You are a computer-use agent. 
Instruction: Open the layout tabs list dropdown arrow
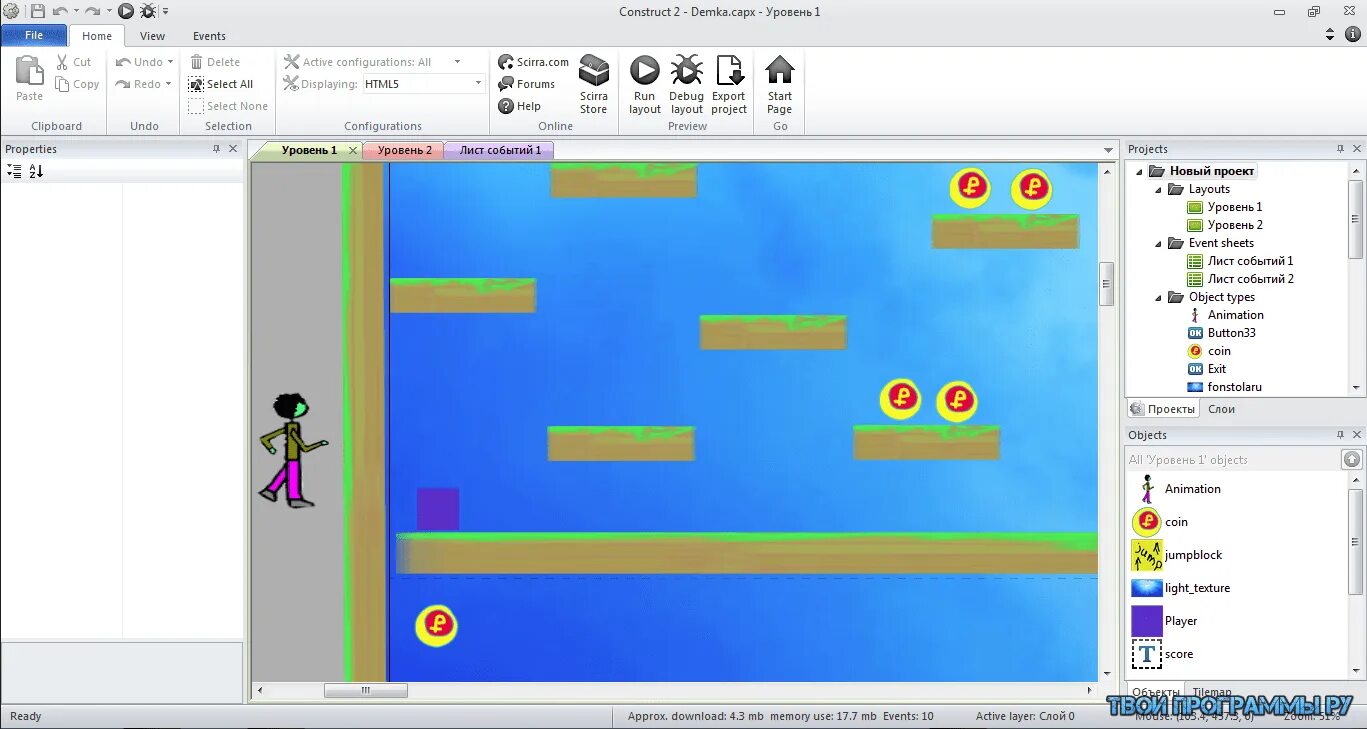click(1108, 151)
